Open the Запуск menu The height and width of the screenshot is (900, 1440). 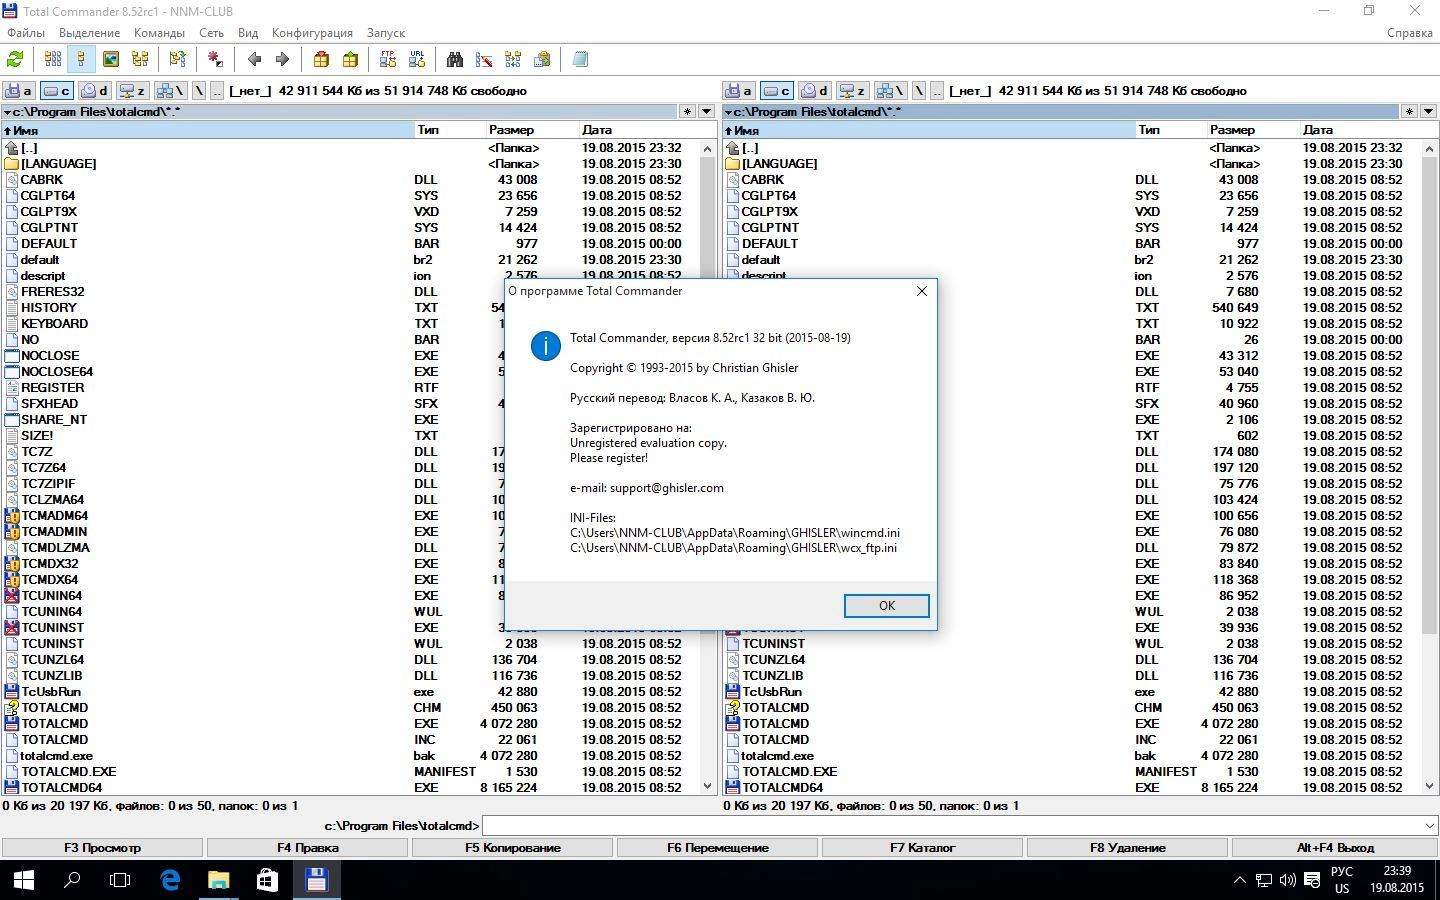pos(385,32)
